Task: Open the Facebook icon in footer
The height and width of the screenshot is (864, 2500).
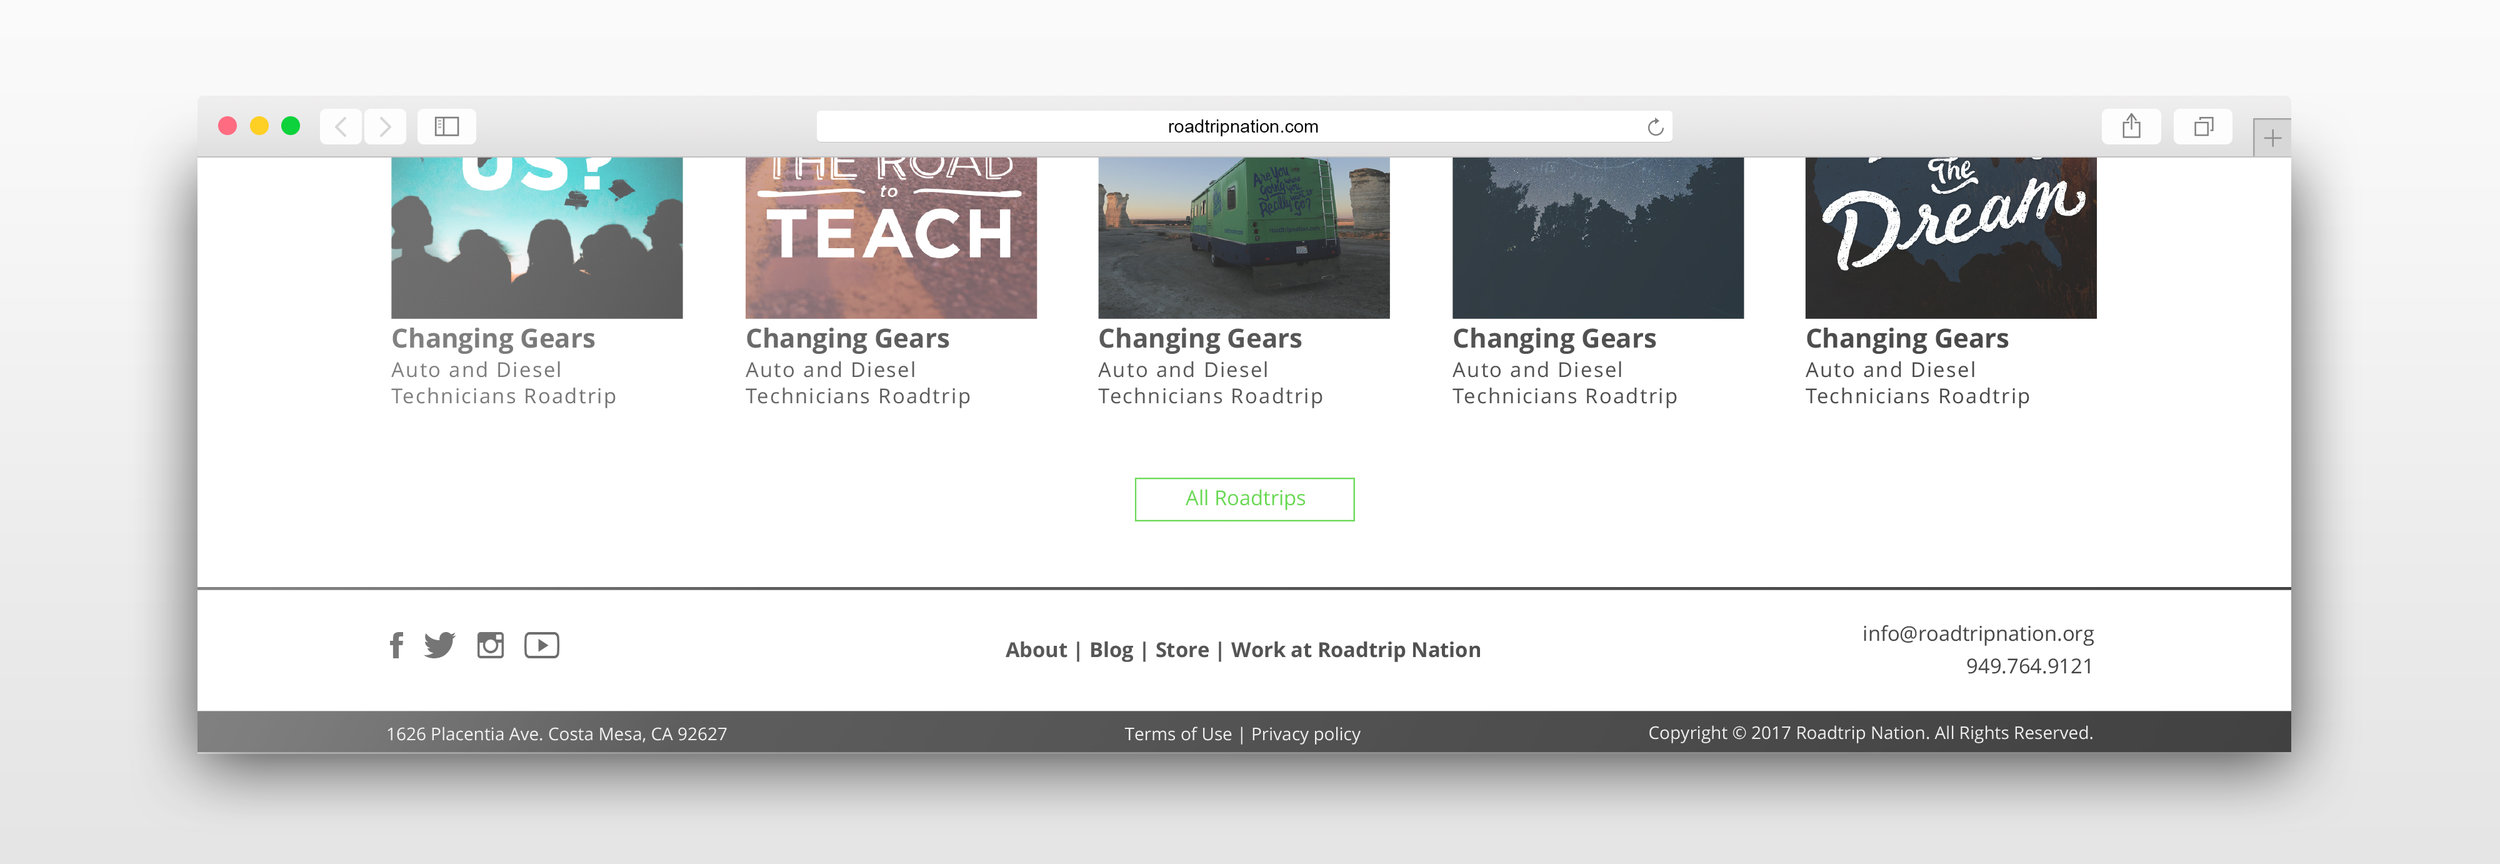Action: (x=397, y=645)
